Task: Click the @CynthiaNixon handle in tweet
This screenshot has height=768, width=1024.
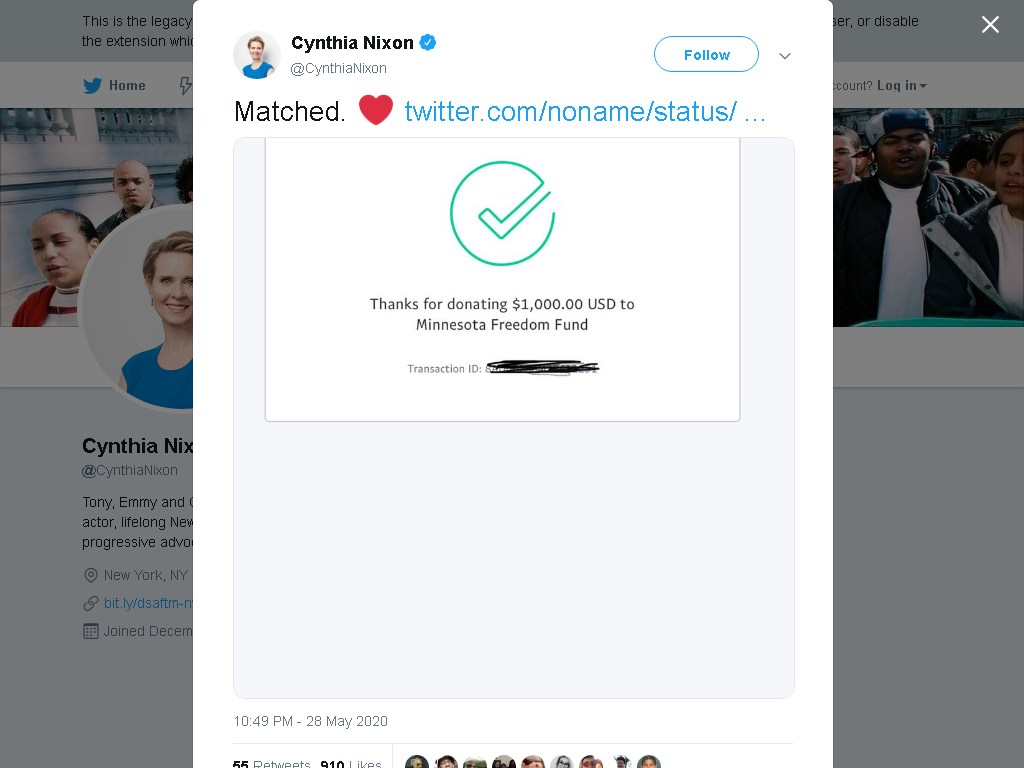Action: pyautogui.click(x=338, y=68)
